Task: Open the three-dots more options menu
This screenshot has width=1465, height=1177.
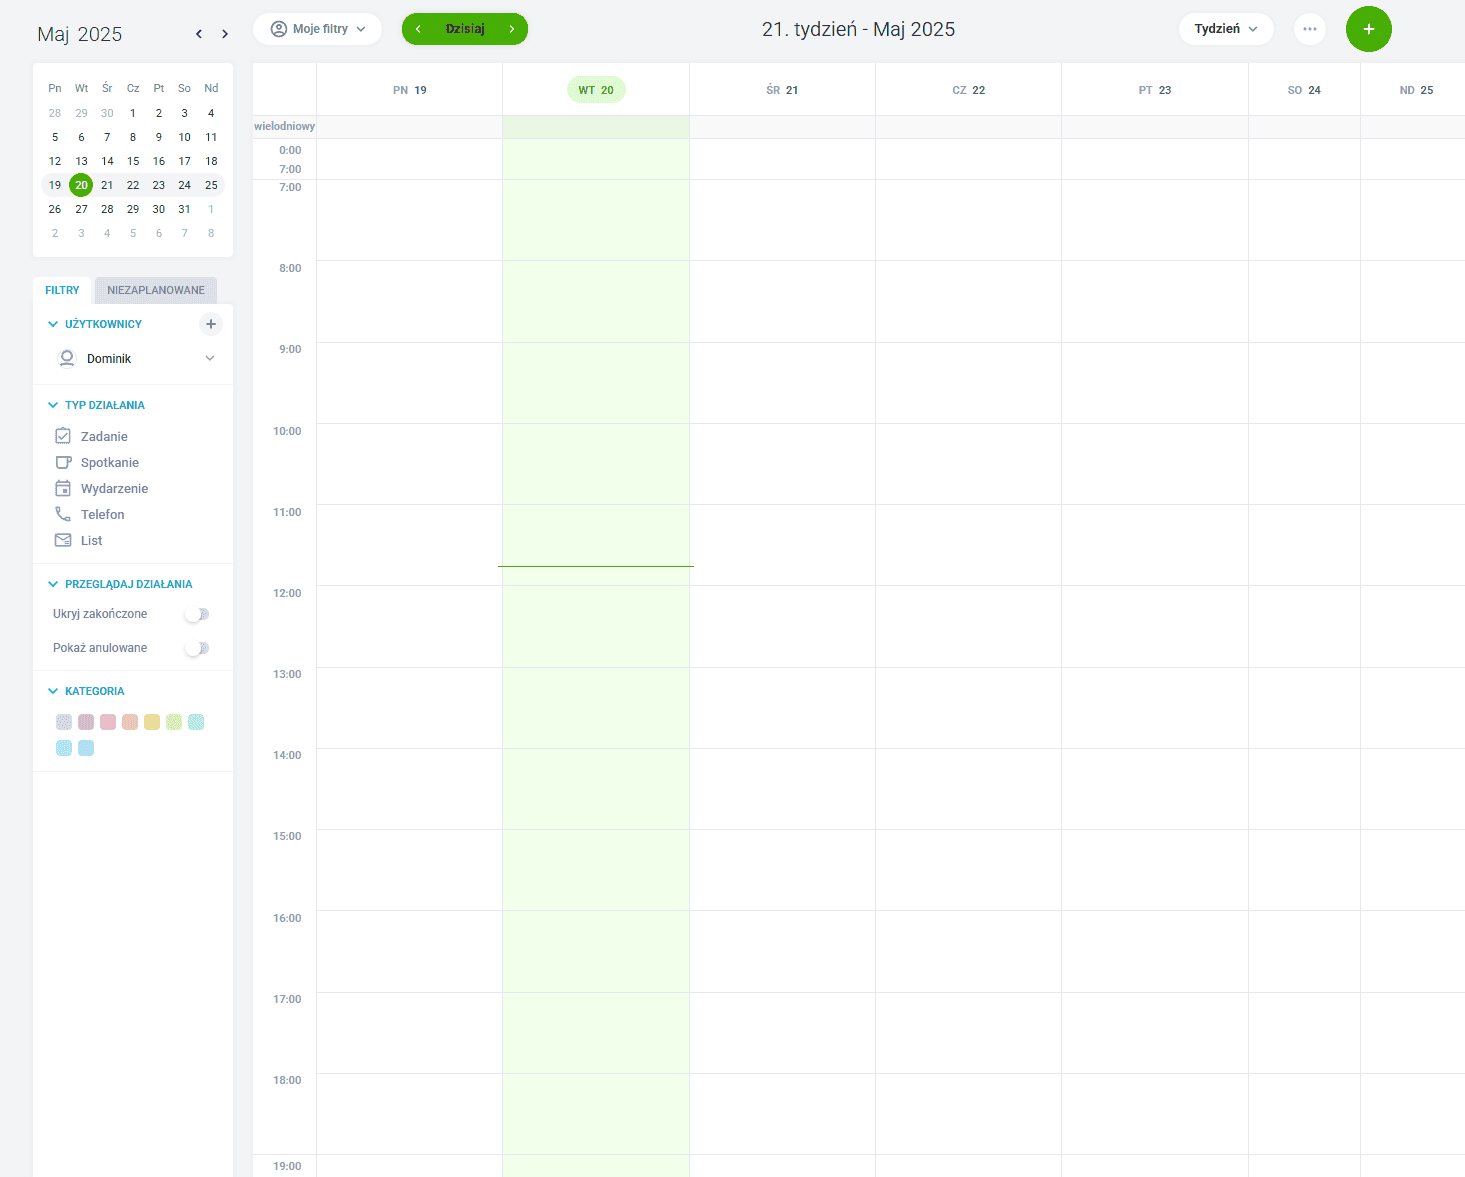Action: 1309,29
